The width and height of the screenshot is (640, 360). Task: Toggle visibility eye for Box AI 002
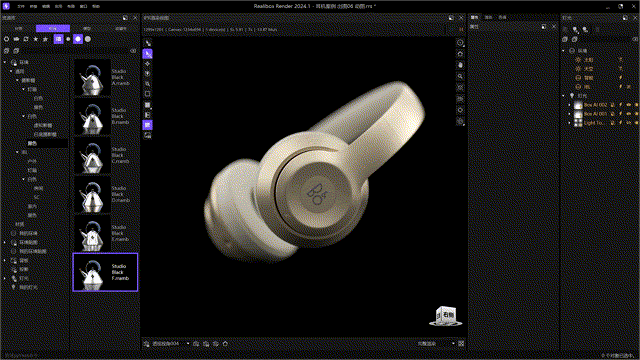pos(629,105)
